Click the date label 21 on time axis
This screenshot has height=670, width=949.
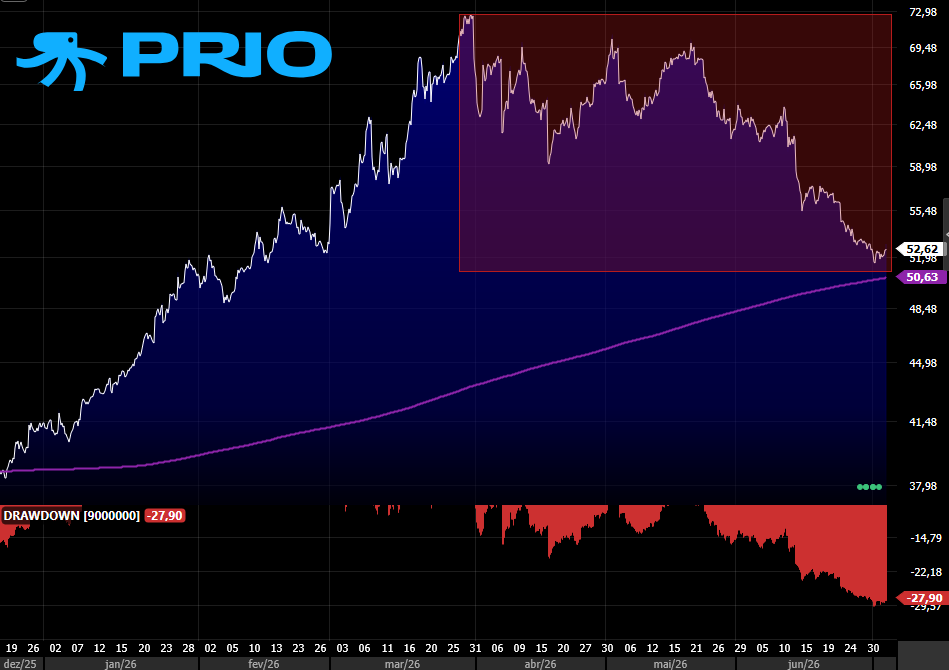pos(697,648)
